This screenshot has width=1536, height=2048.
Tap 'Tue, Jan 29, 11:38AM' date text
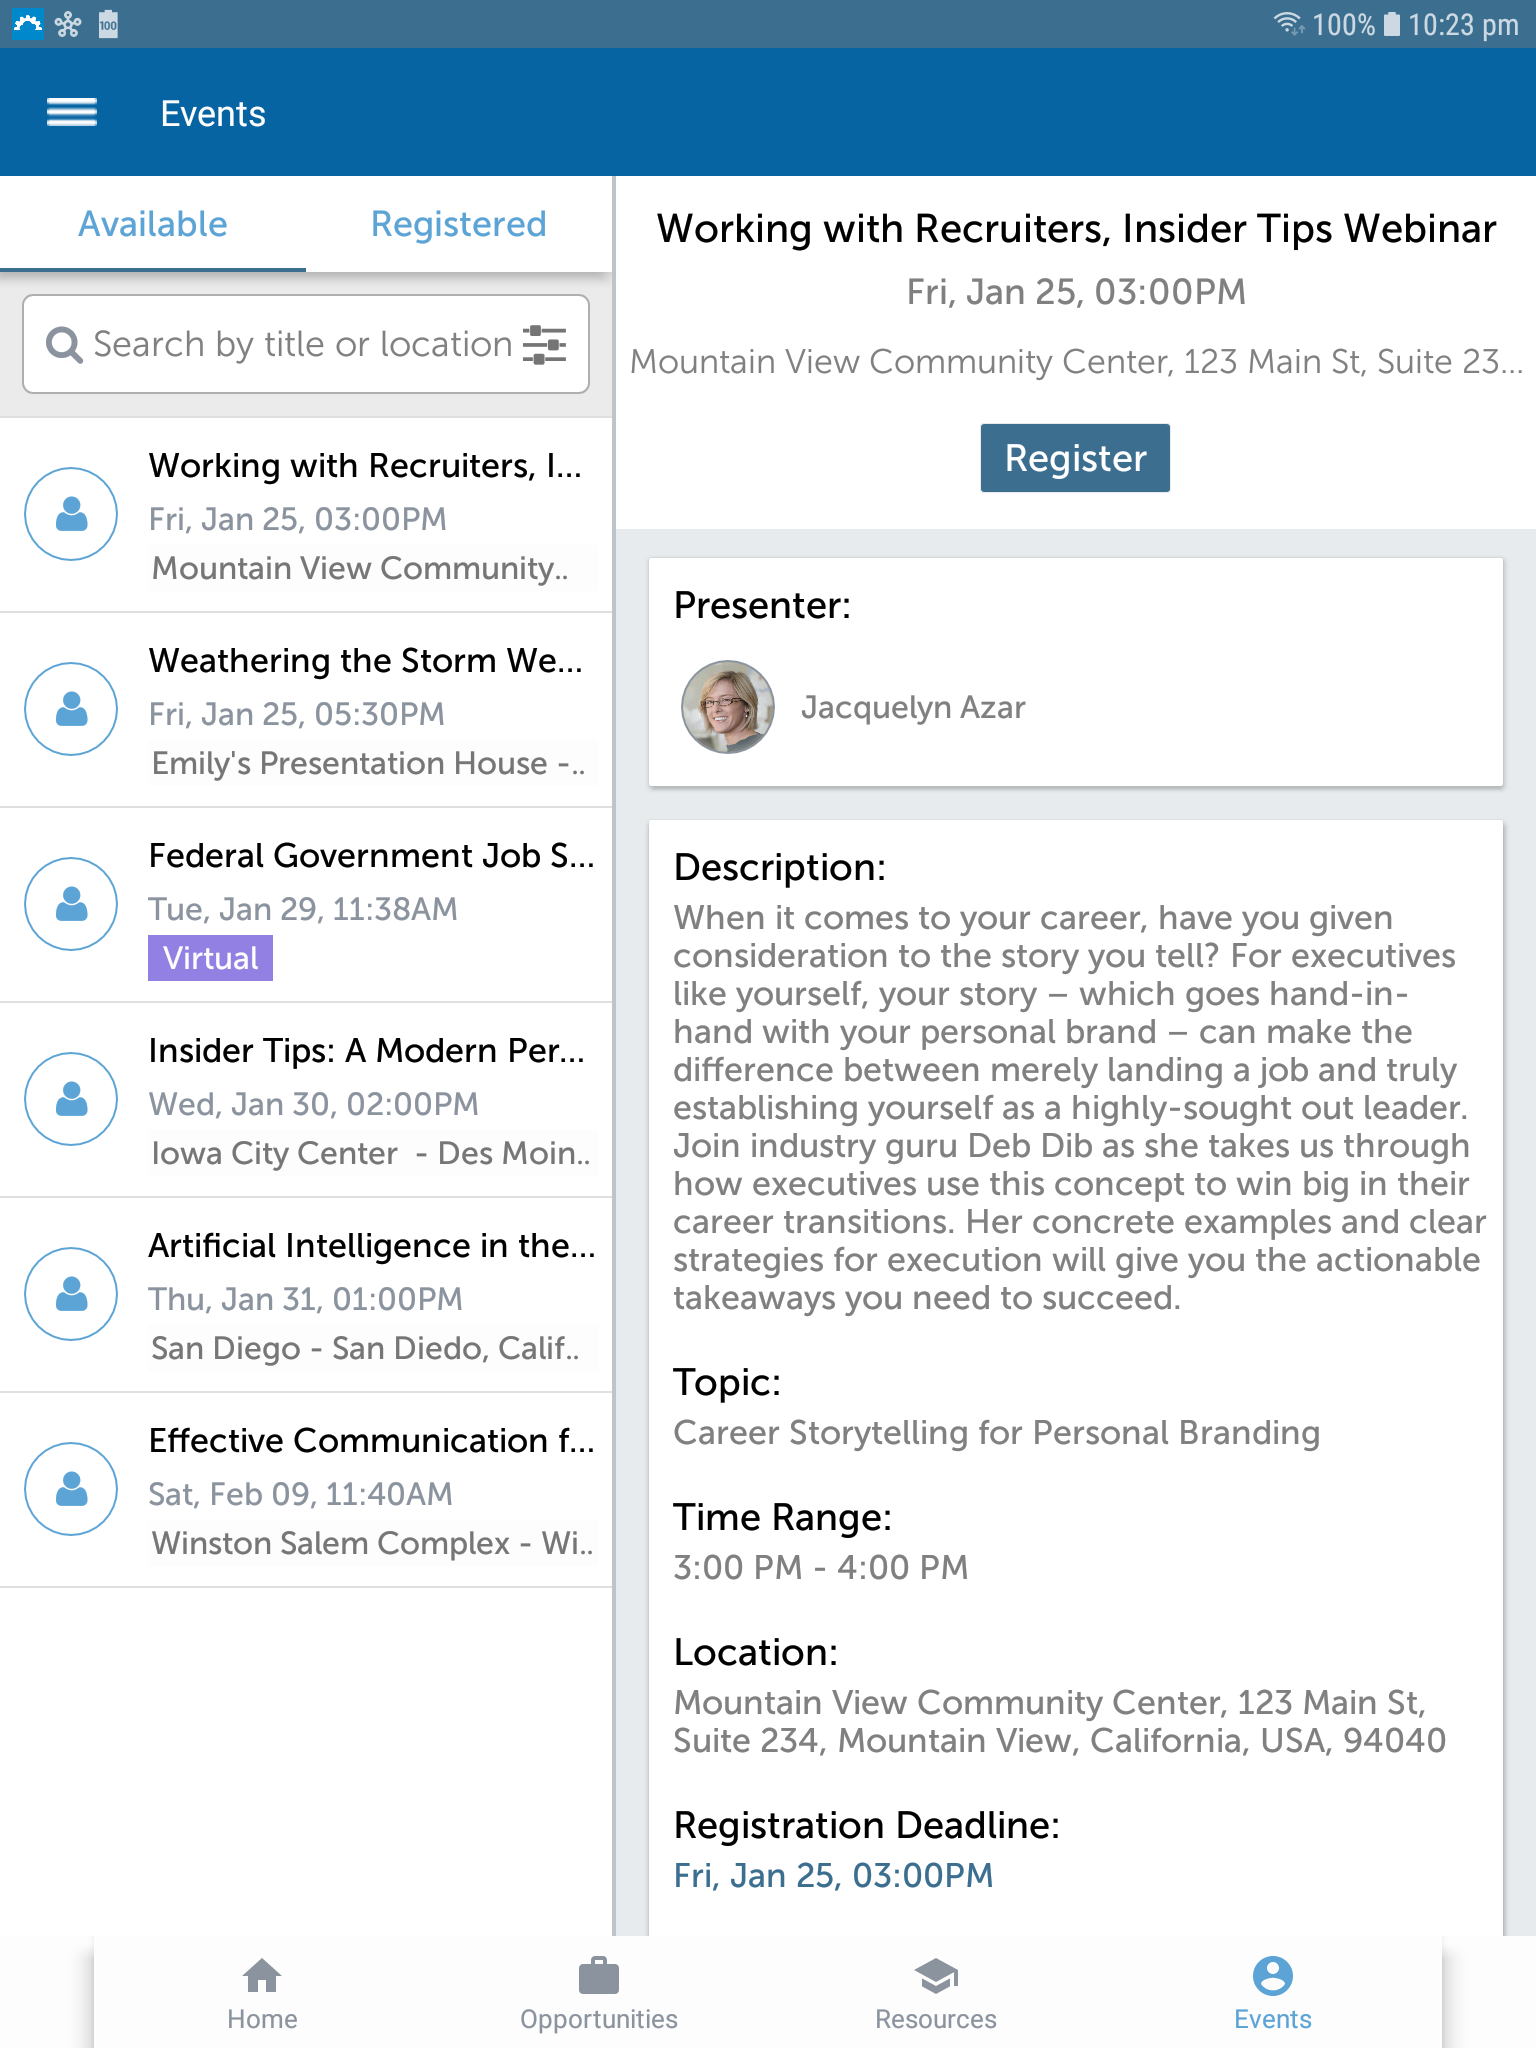pyautogui.click(x=303, y=909)
